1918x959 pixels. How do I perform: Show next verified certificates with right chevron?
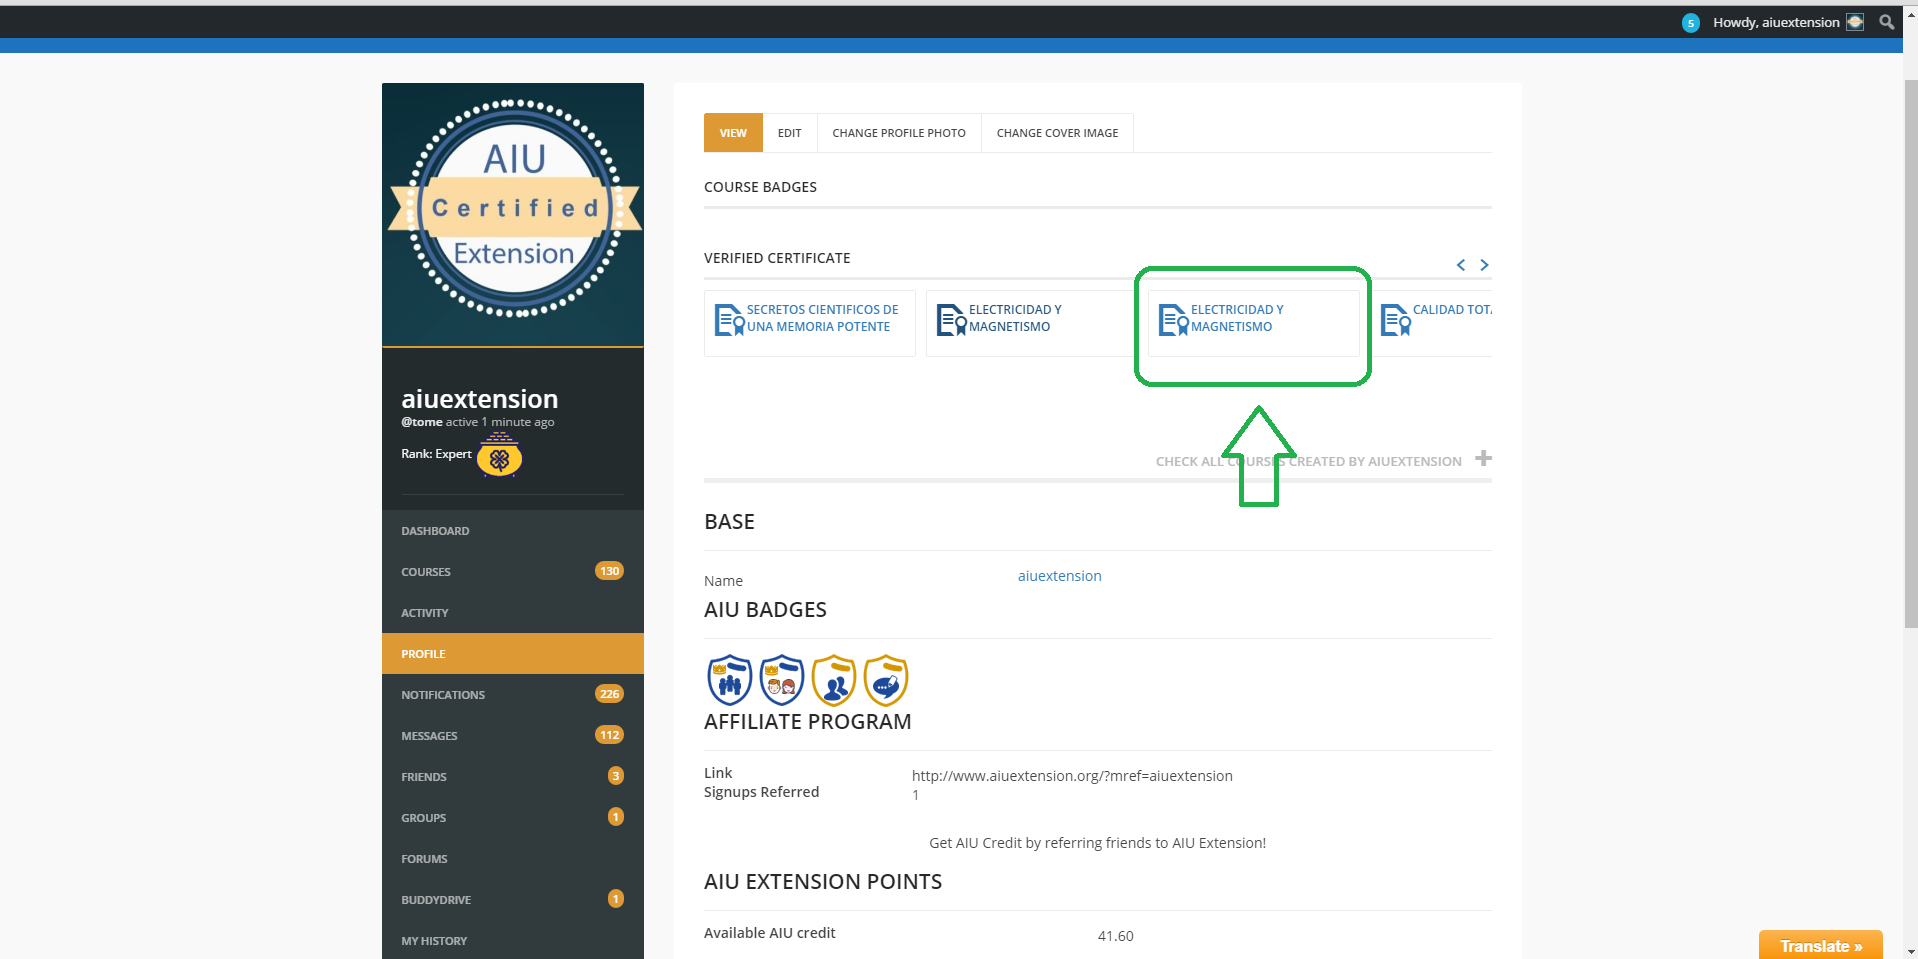tap(1484, 265)
